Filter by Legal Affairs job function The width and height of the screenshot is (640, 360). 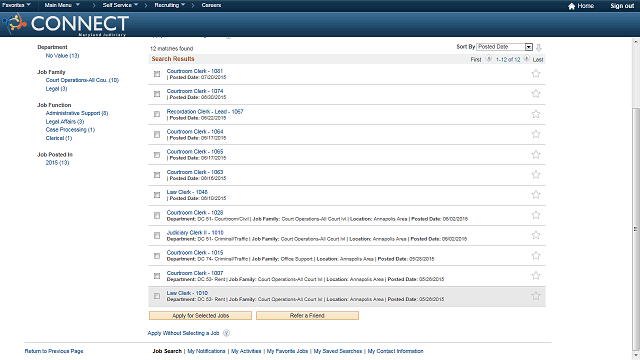65,122
